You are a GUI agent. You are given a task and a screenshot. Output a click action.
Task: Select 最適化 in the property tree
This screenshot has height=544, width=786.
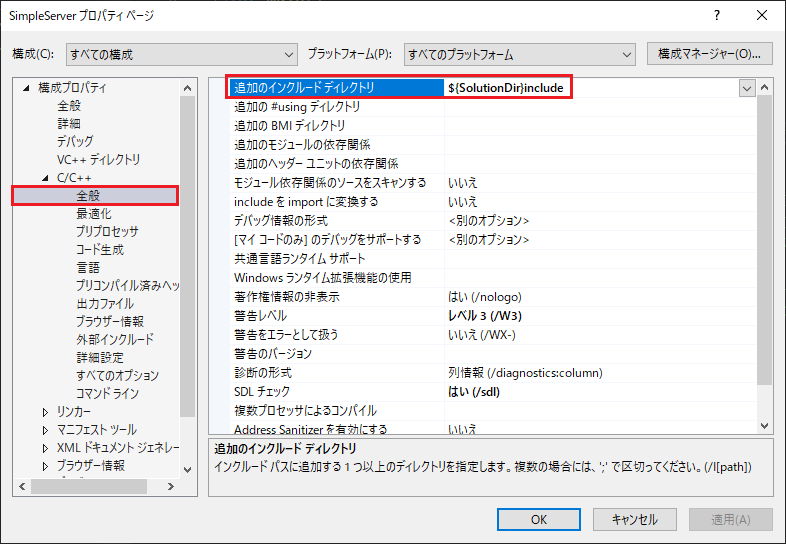(94, 214)
